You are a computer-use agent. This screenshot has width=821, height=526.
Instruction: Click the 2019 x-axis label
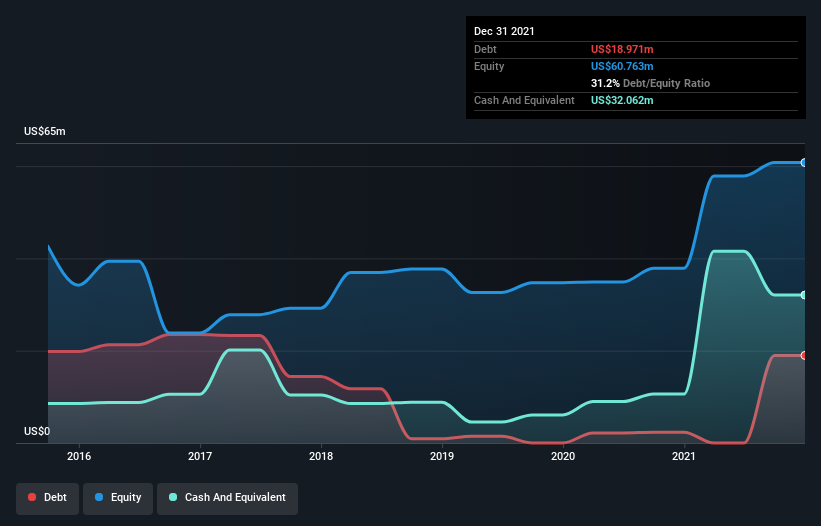(442, 456)
